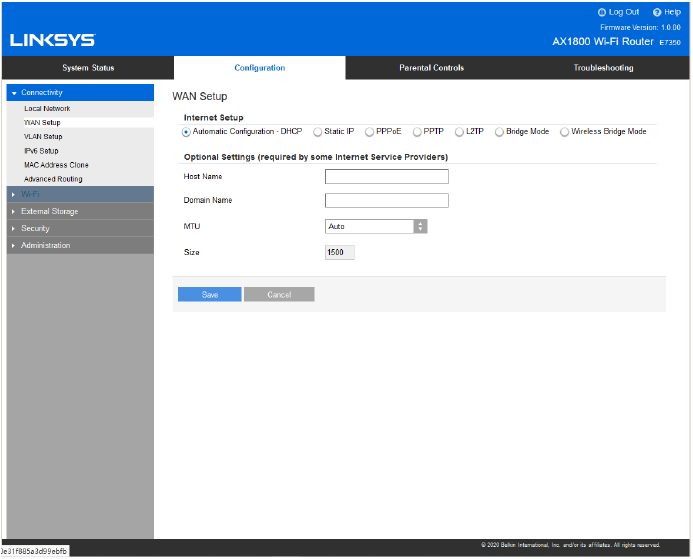Select the Static IP radio option
Image resolution: width=693 pixels, height=559 pixels.
click(318, 131)
